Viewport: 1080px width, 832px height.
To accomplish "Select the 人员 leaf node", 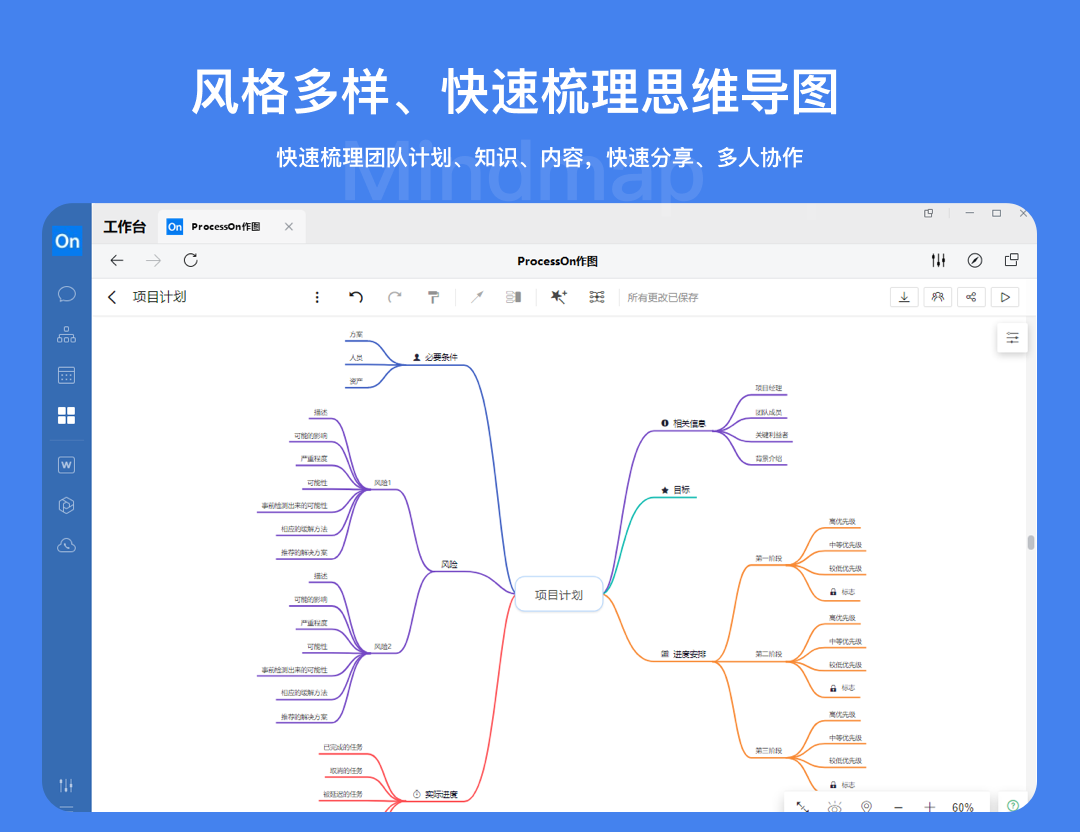I will pyautogui.click(x=356, y=358).
